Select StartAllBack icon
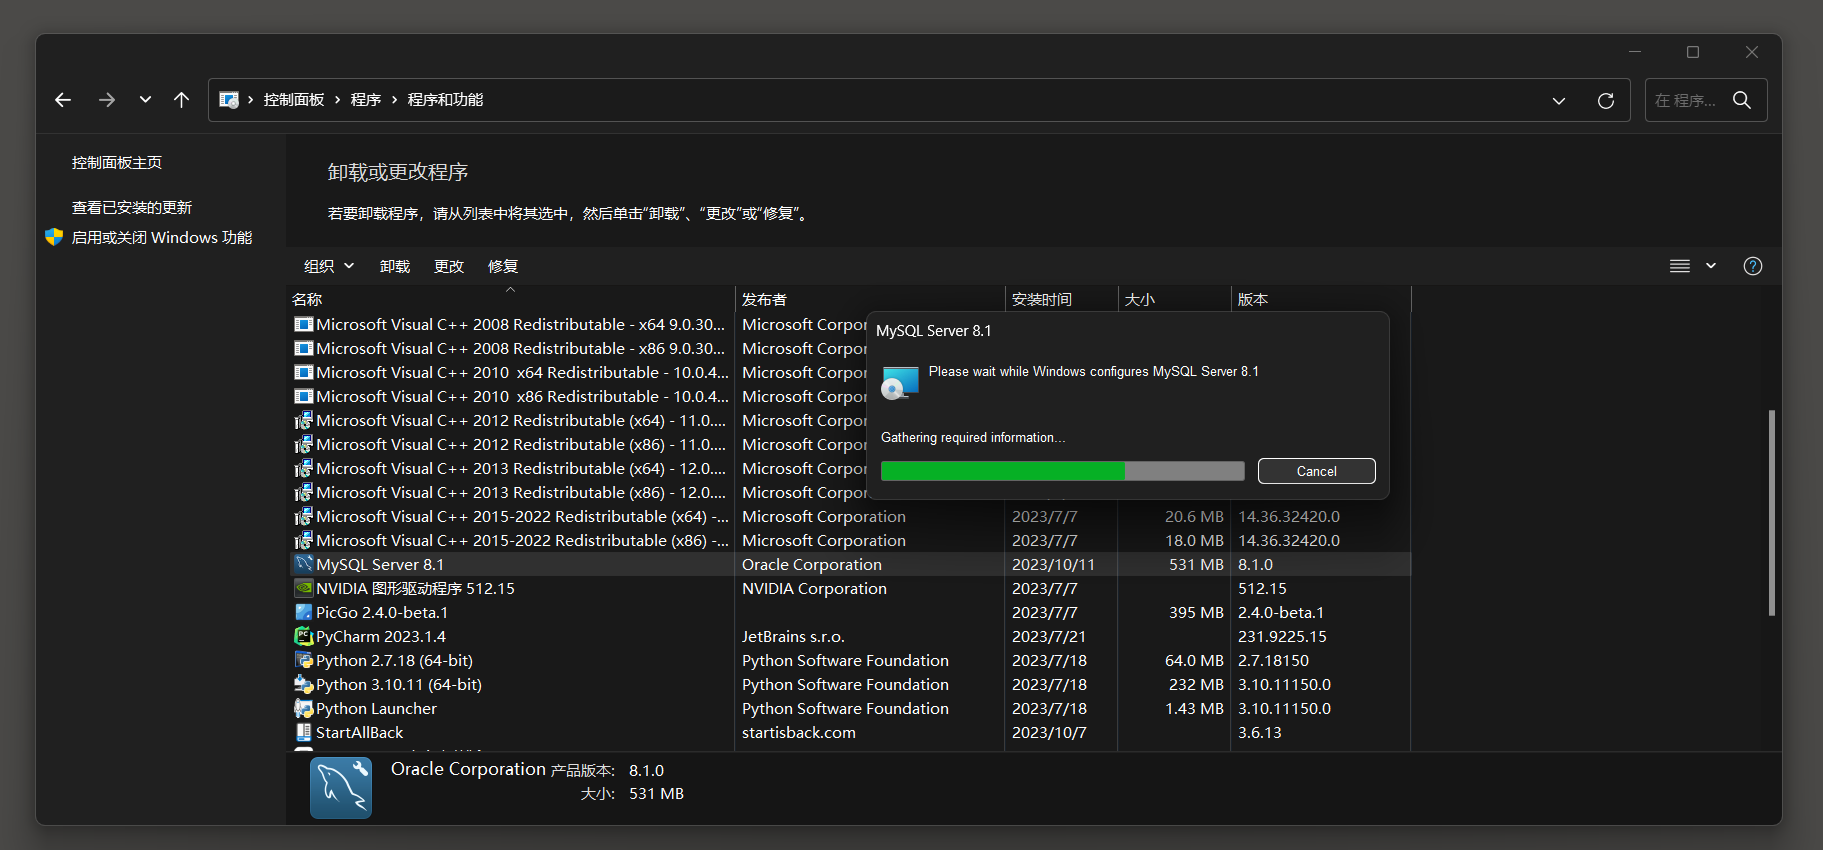 click(304, 732)
